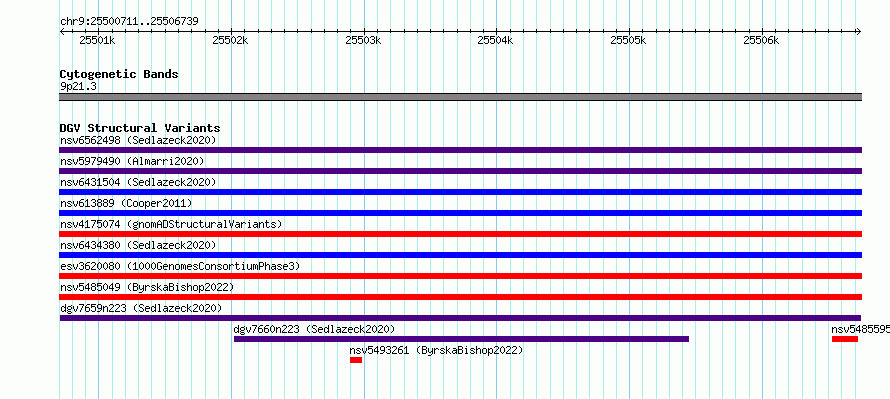Click the 25504k ruler tick label
This screenshot has height=399, width=890.
[x=496, y=40]
